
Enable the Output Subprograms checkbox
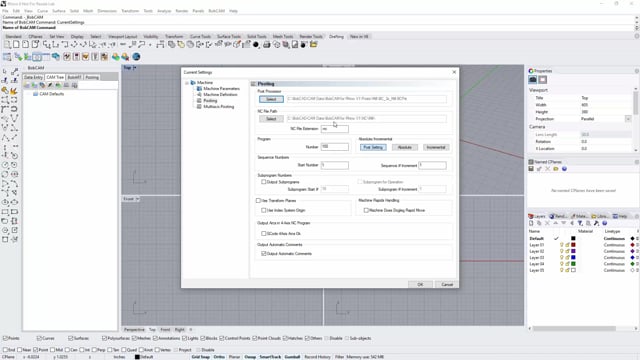click(x=264, y=182)
